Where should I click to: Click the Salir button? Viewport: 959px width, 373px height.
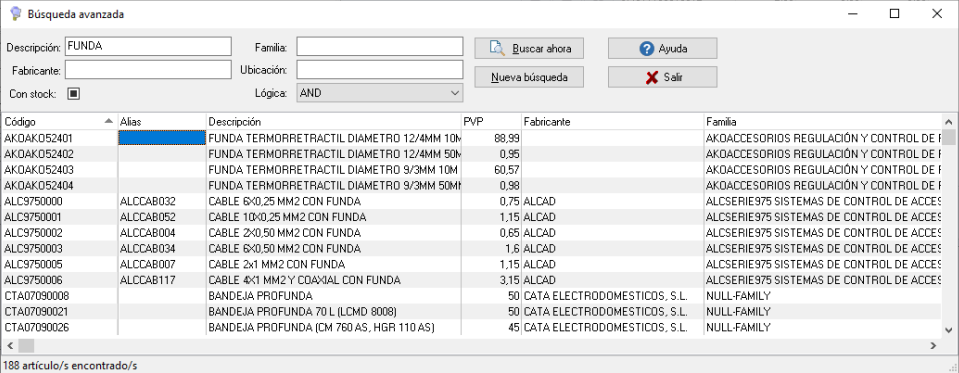(x=662, y=77)
